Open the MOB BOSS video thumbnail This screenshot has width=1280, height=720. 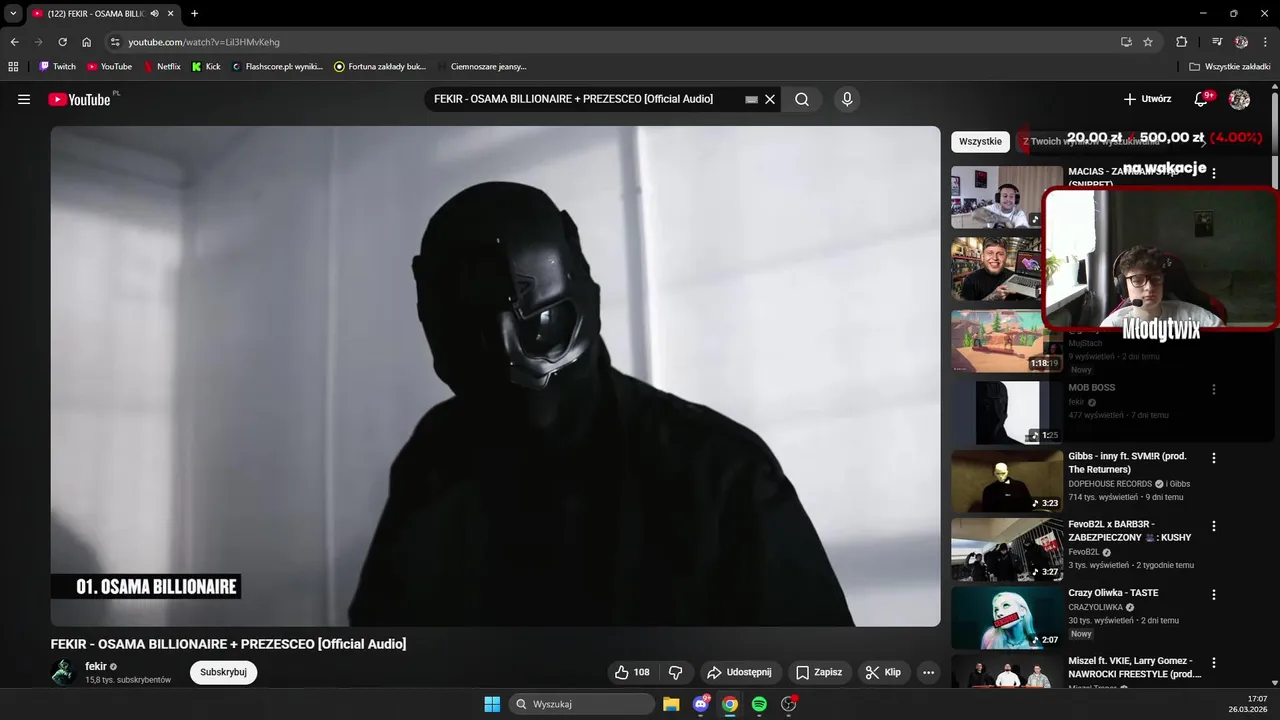pos(1006,412)
